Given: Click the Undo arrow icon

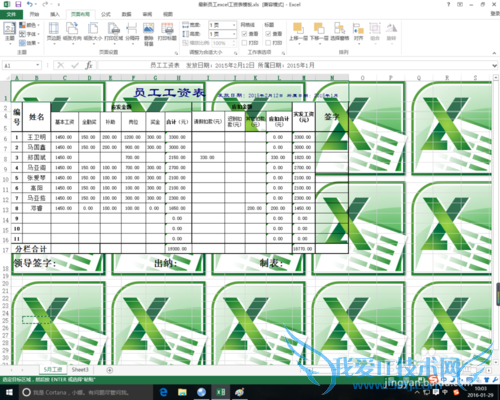Looking at the screenshot, I should click(30, 4).
